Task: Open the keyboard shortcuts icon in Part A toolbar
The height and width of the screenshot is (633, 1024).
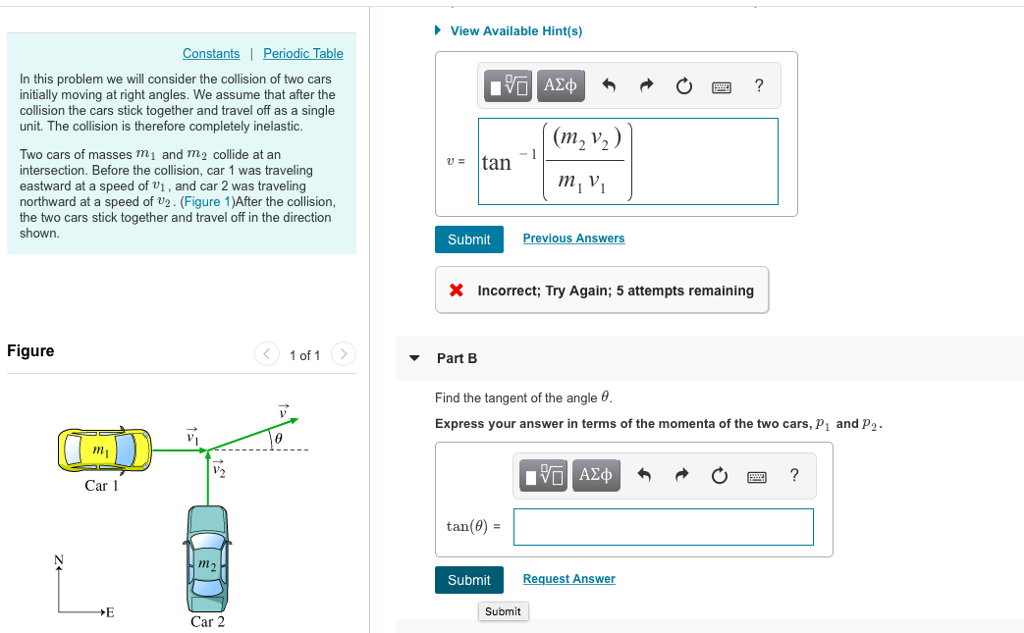Action: 722,86
